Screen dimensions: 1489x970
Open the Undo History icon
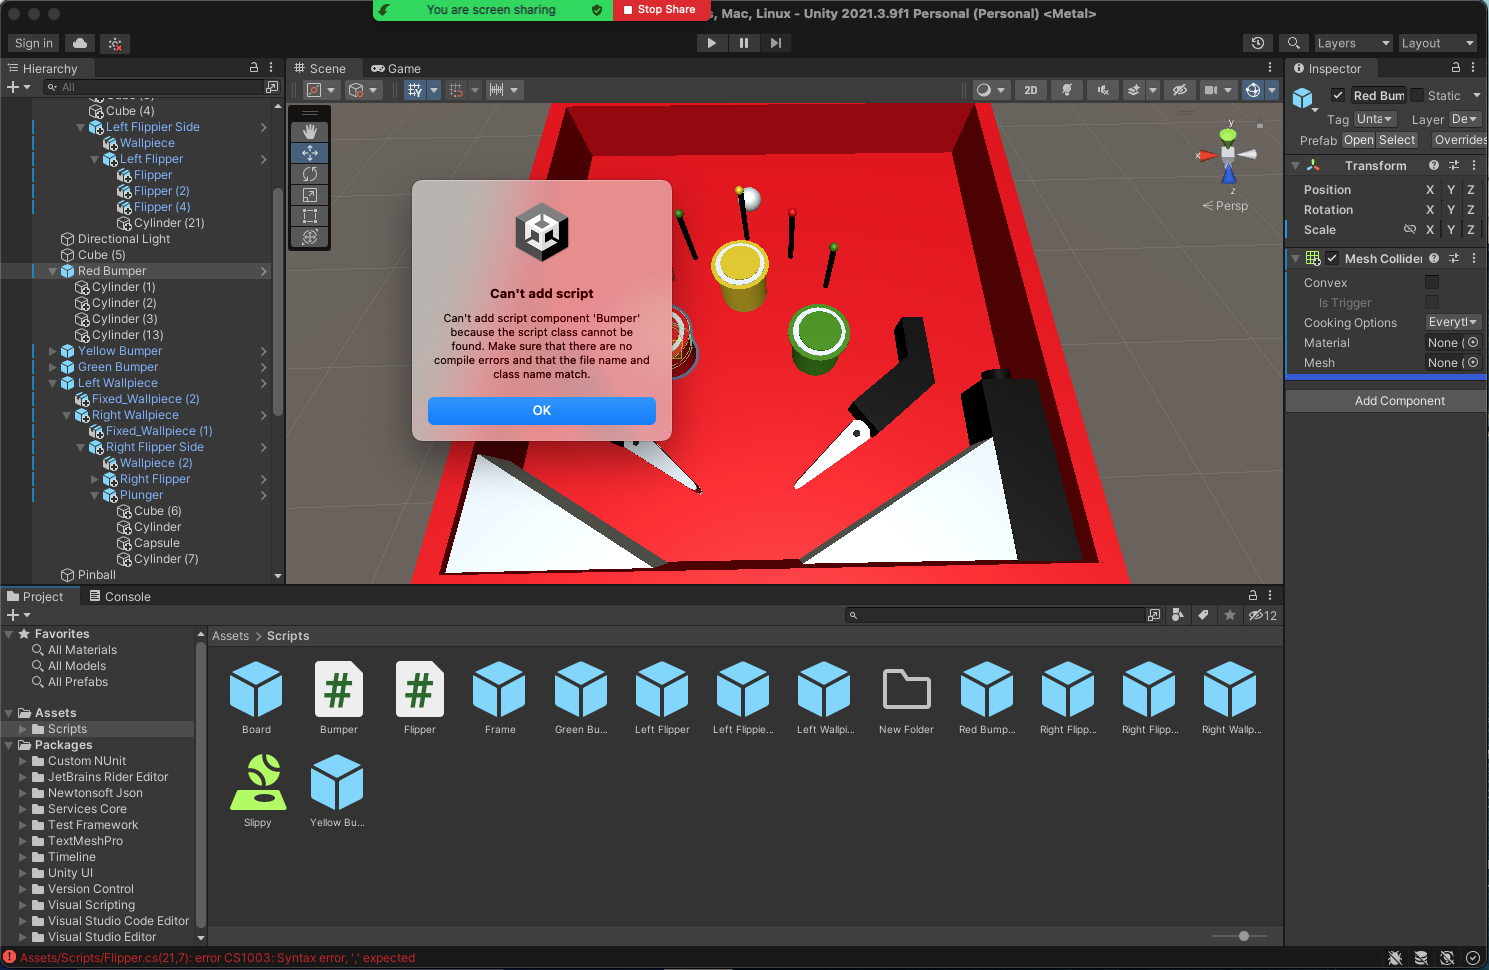[1257, 43]
